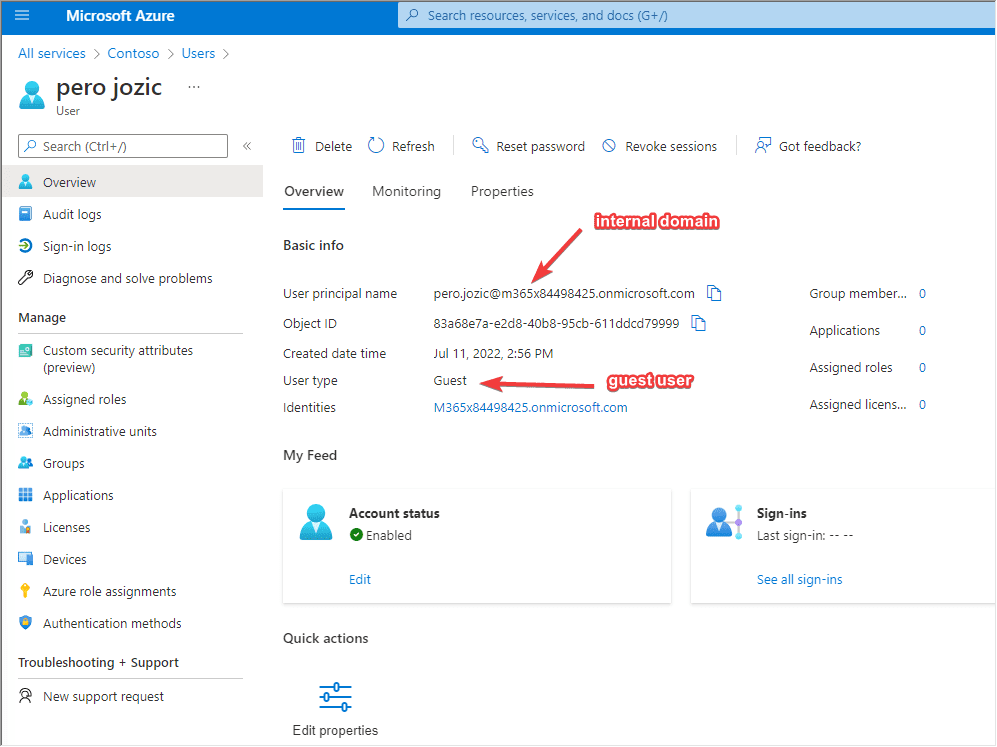Open the hamburger portal menu
This screenshot has height=747, width=997.
pyautogui.click(x=22, y=15)
